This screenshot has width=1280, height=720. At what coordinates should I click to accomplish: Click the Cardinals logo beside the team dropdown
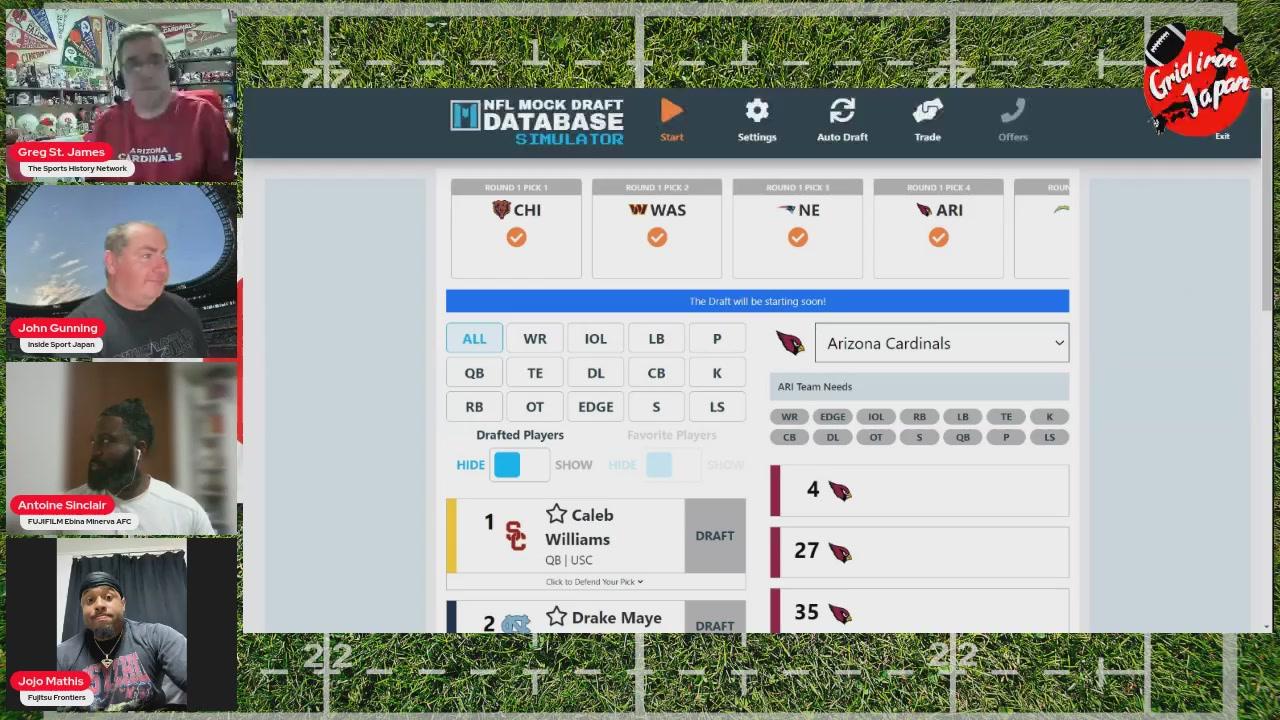[x=790, y=343]
